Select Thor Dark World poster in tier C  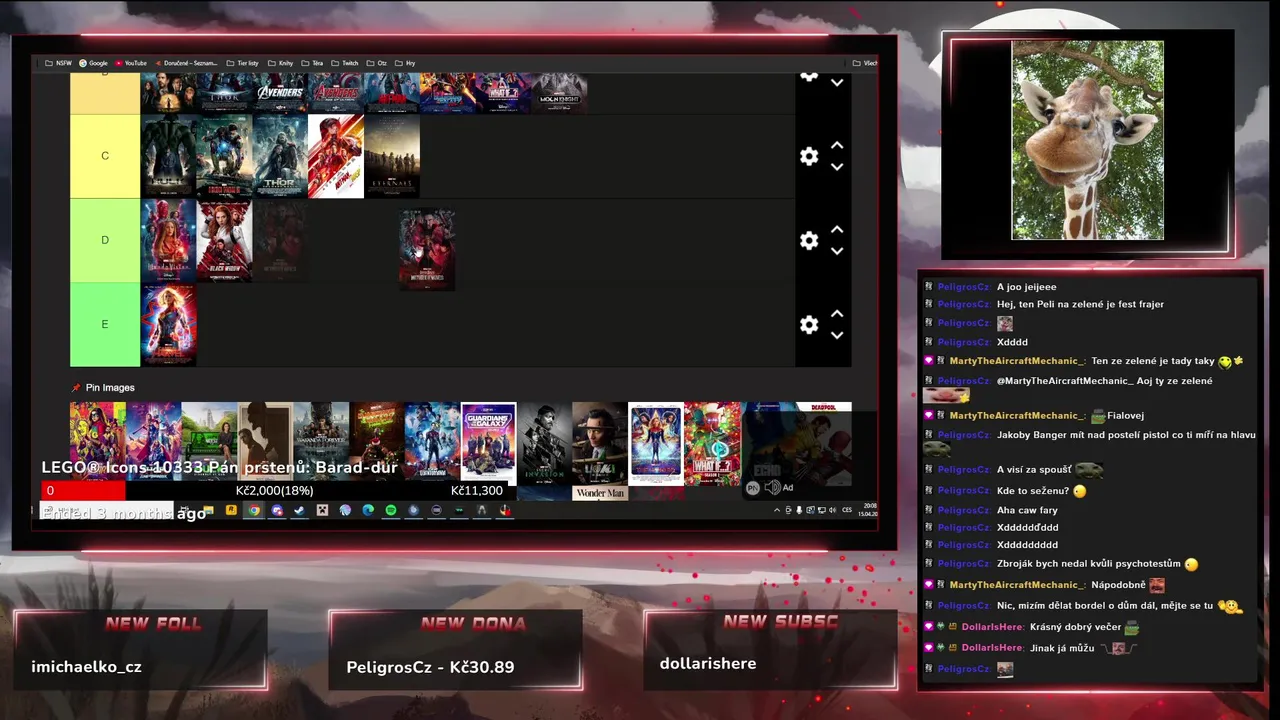pos(280,156)
